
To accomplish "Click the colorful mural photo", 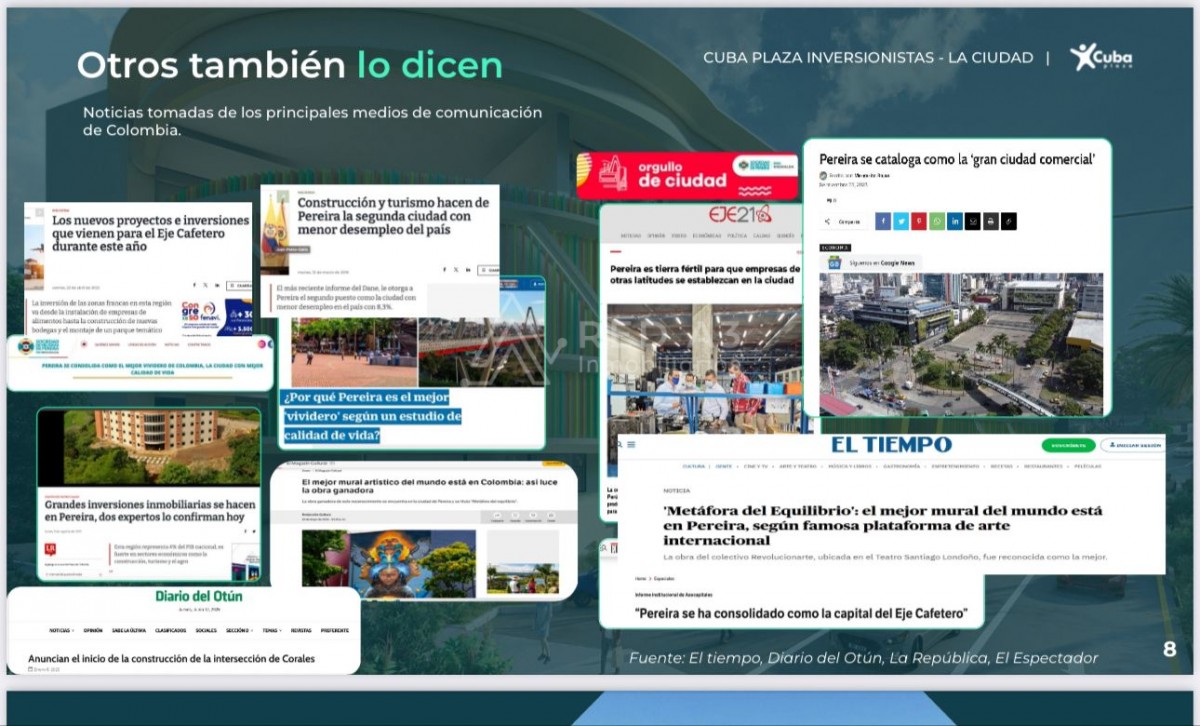I will point(389,563).
